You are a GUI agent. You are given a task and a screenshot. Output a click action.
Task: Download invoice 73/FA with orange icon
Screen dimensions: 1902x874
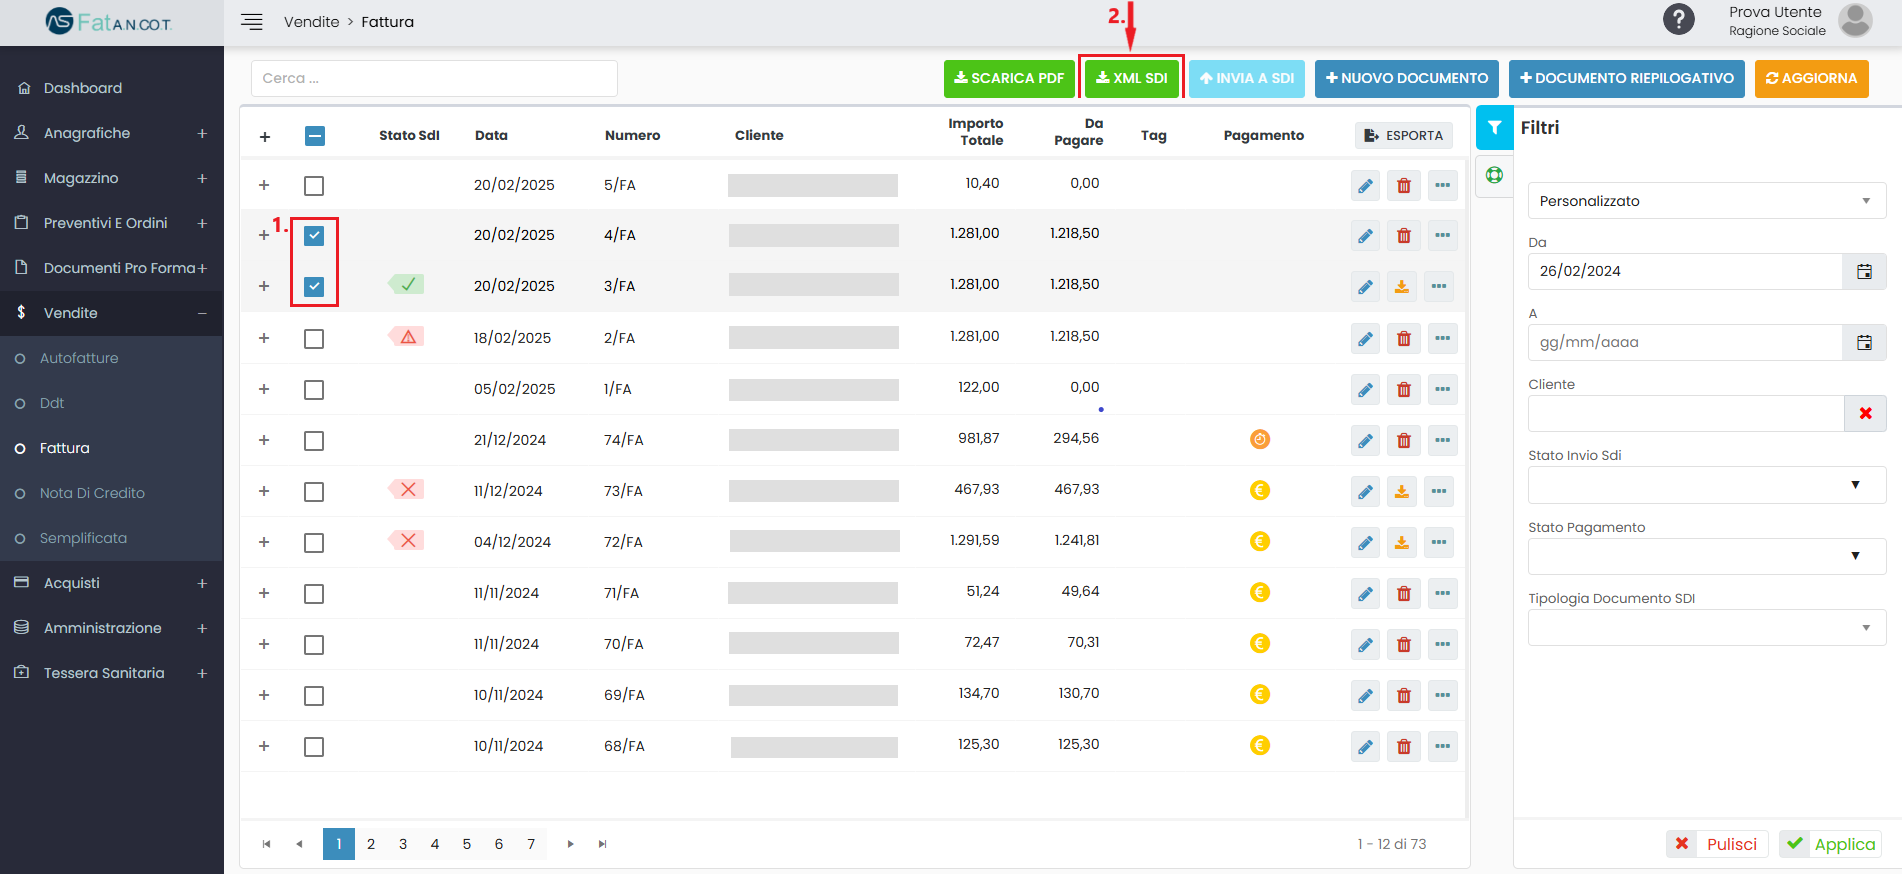(x=1402, y=492)
